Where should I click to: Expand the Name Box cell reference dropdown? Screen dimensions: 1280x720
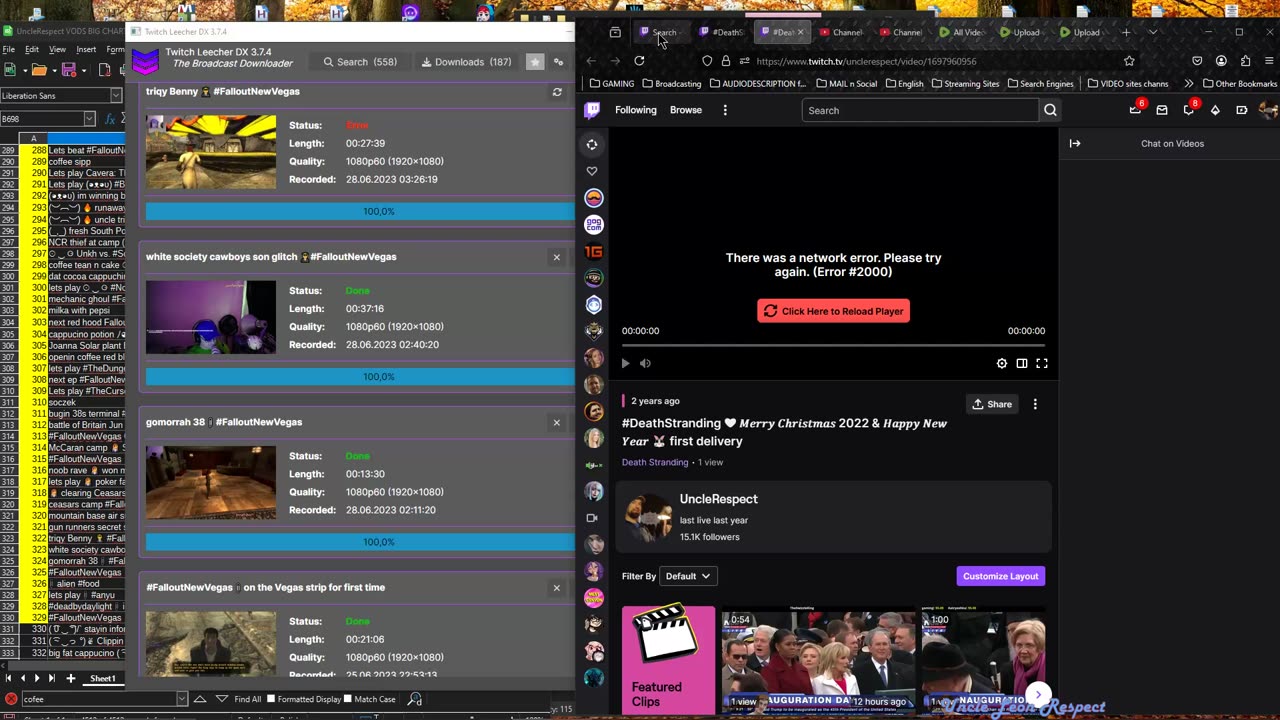pos(89,119)
